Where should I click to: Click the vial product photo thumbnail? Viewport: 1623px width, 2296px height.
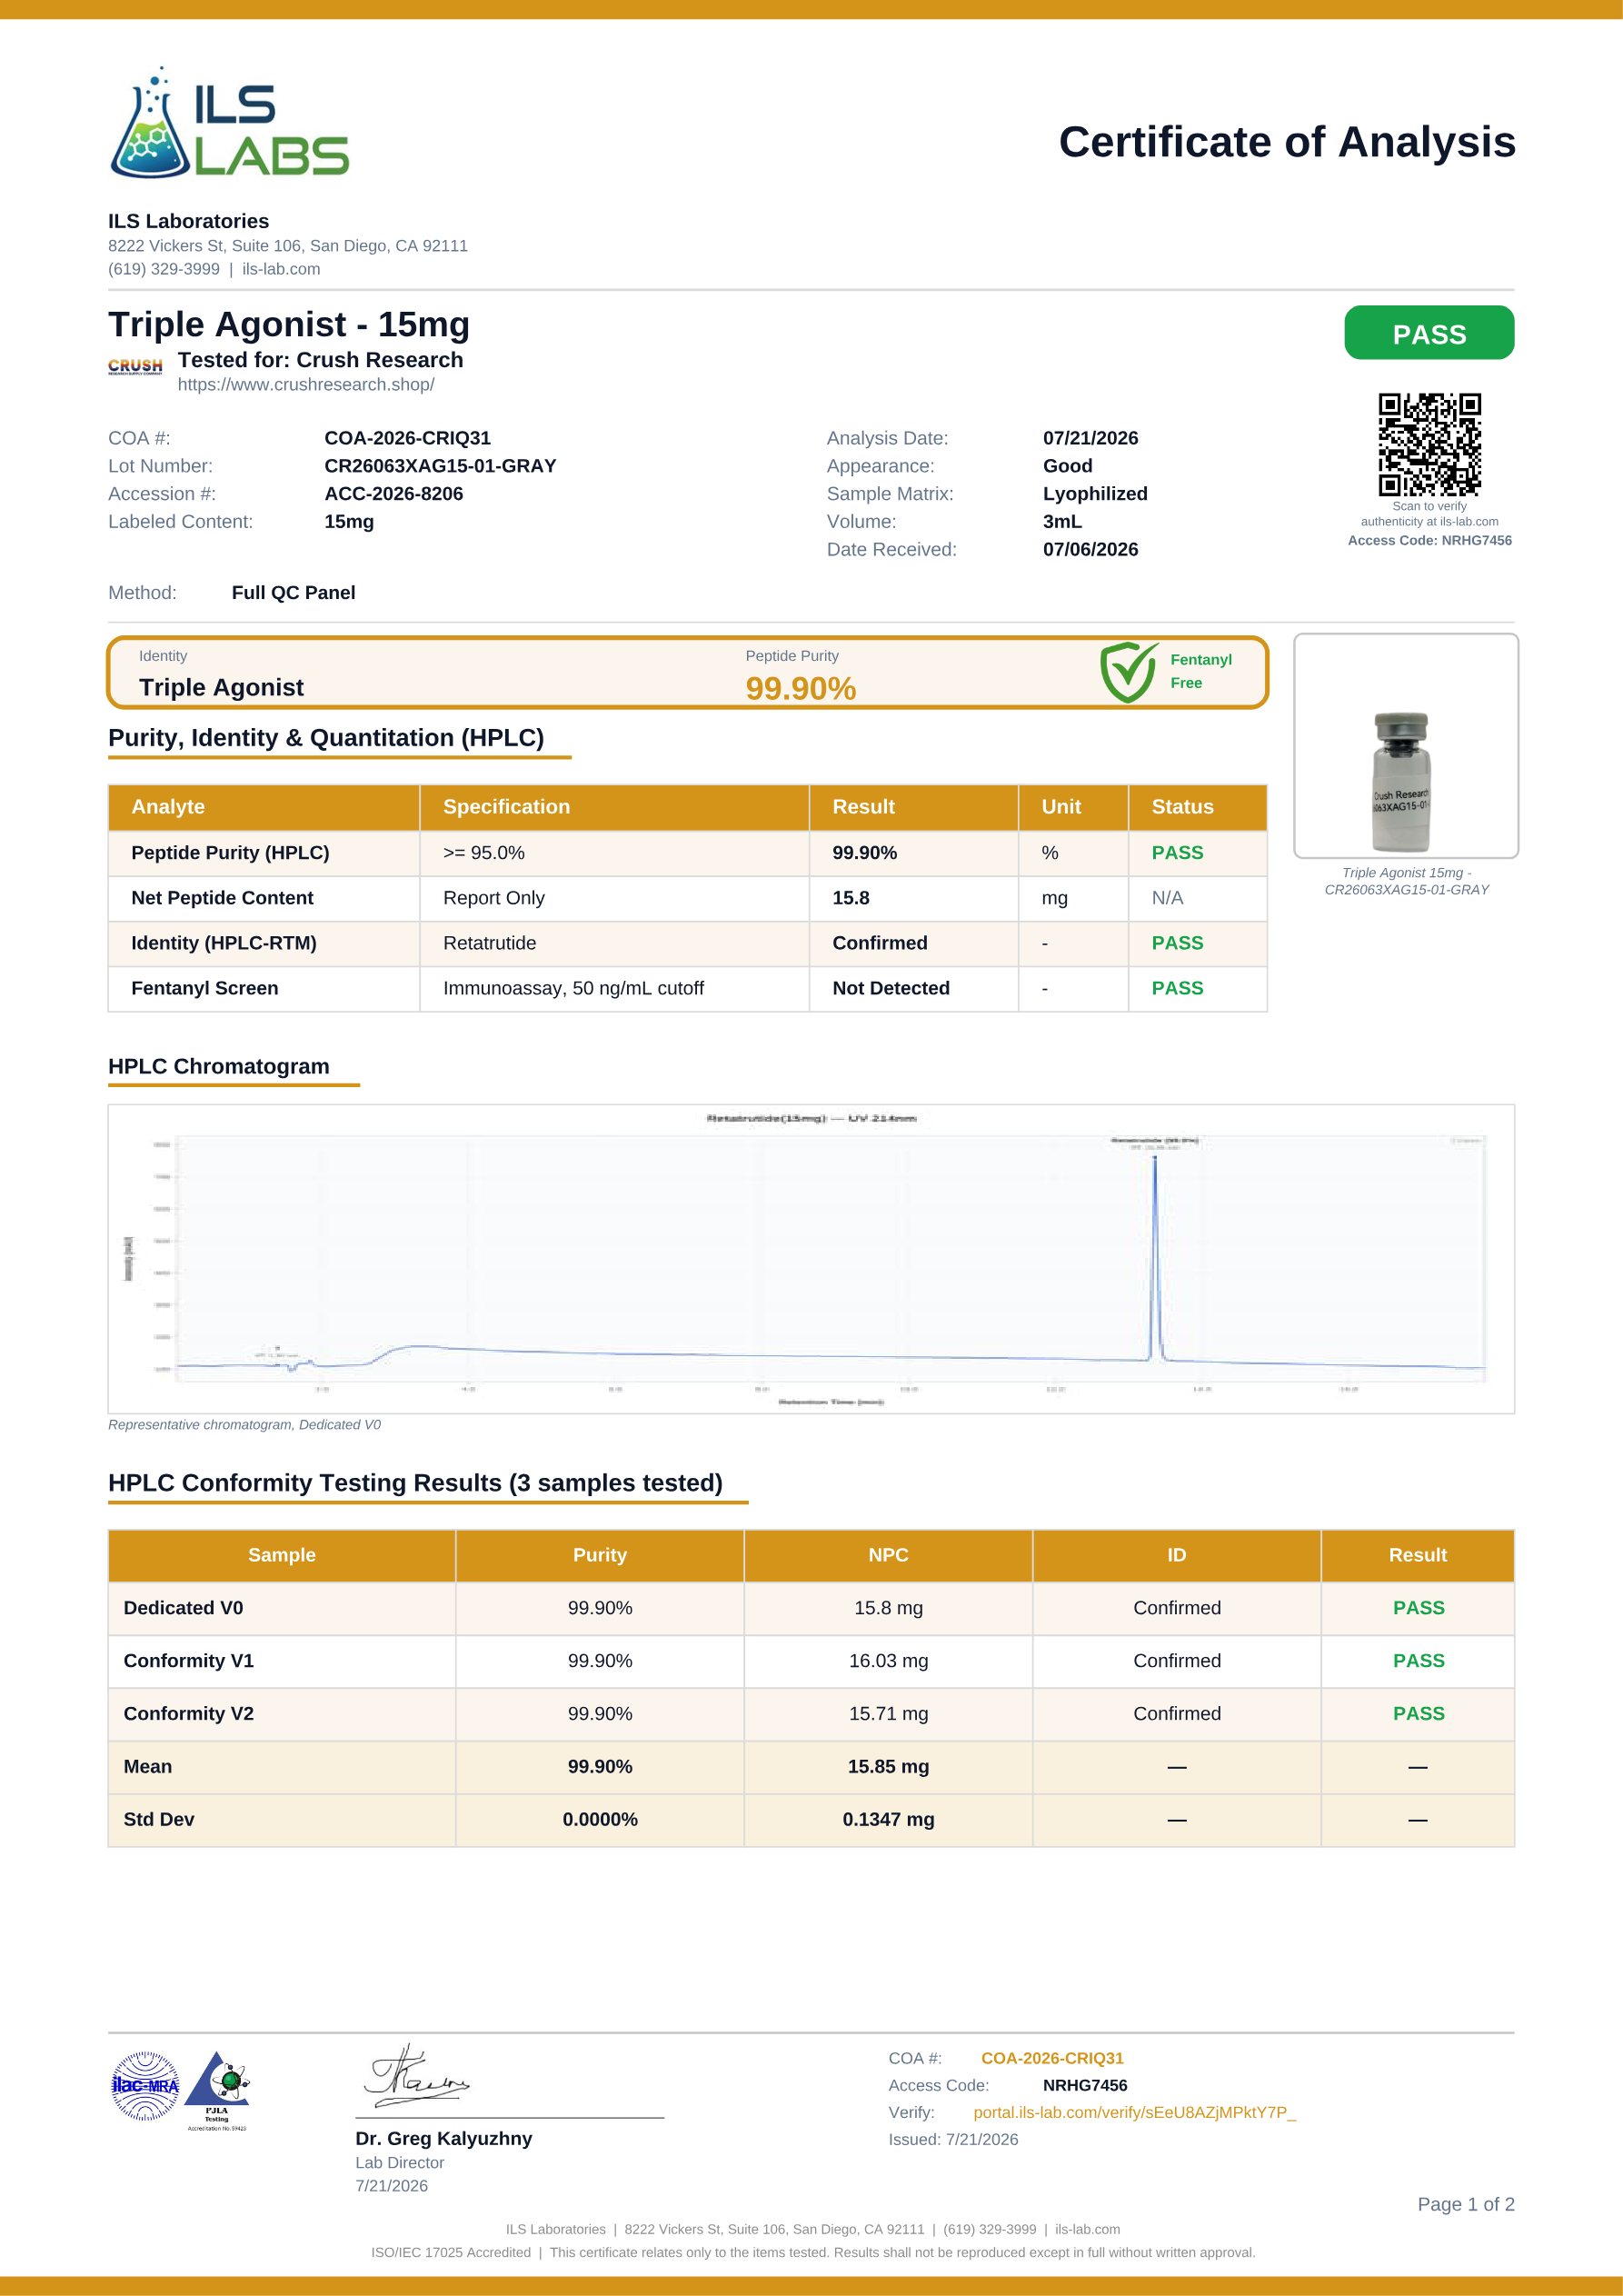[x=1405, y=746]
